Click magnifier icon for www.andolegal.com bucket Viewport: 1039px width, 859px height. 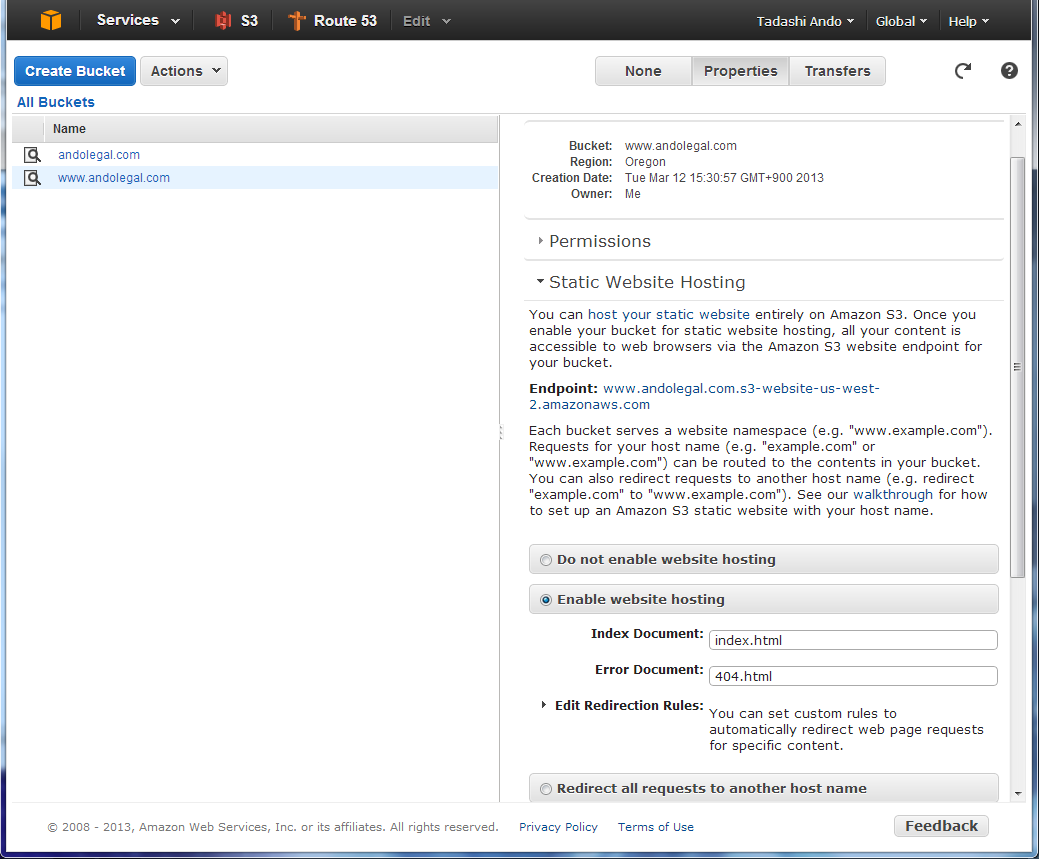coord(32,178)
